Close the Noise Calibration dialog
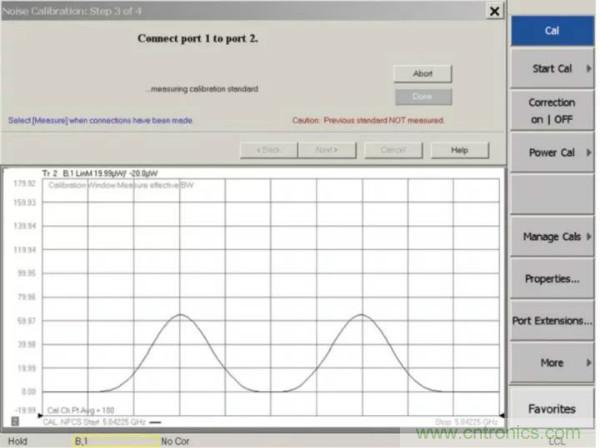Screen dimensions: 600x448 493,9
